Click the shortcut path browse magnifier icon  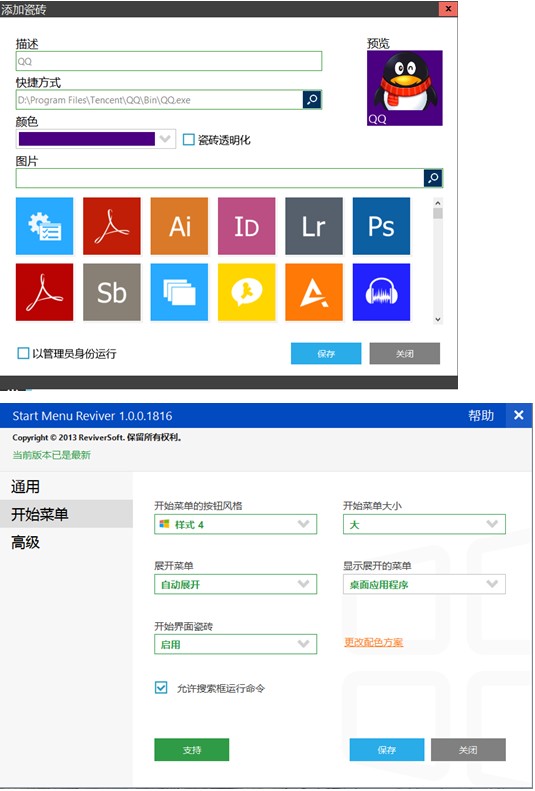[312, 99]
